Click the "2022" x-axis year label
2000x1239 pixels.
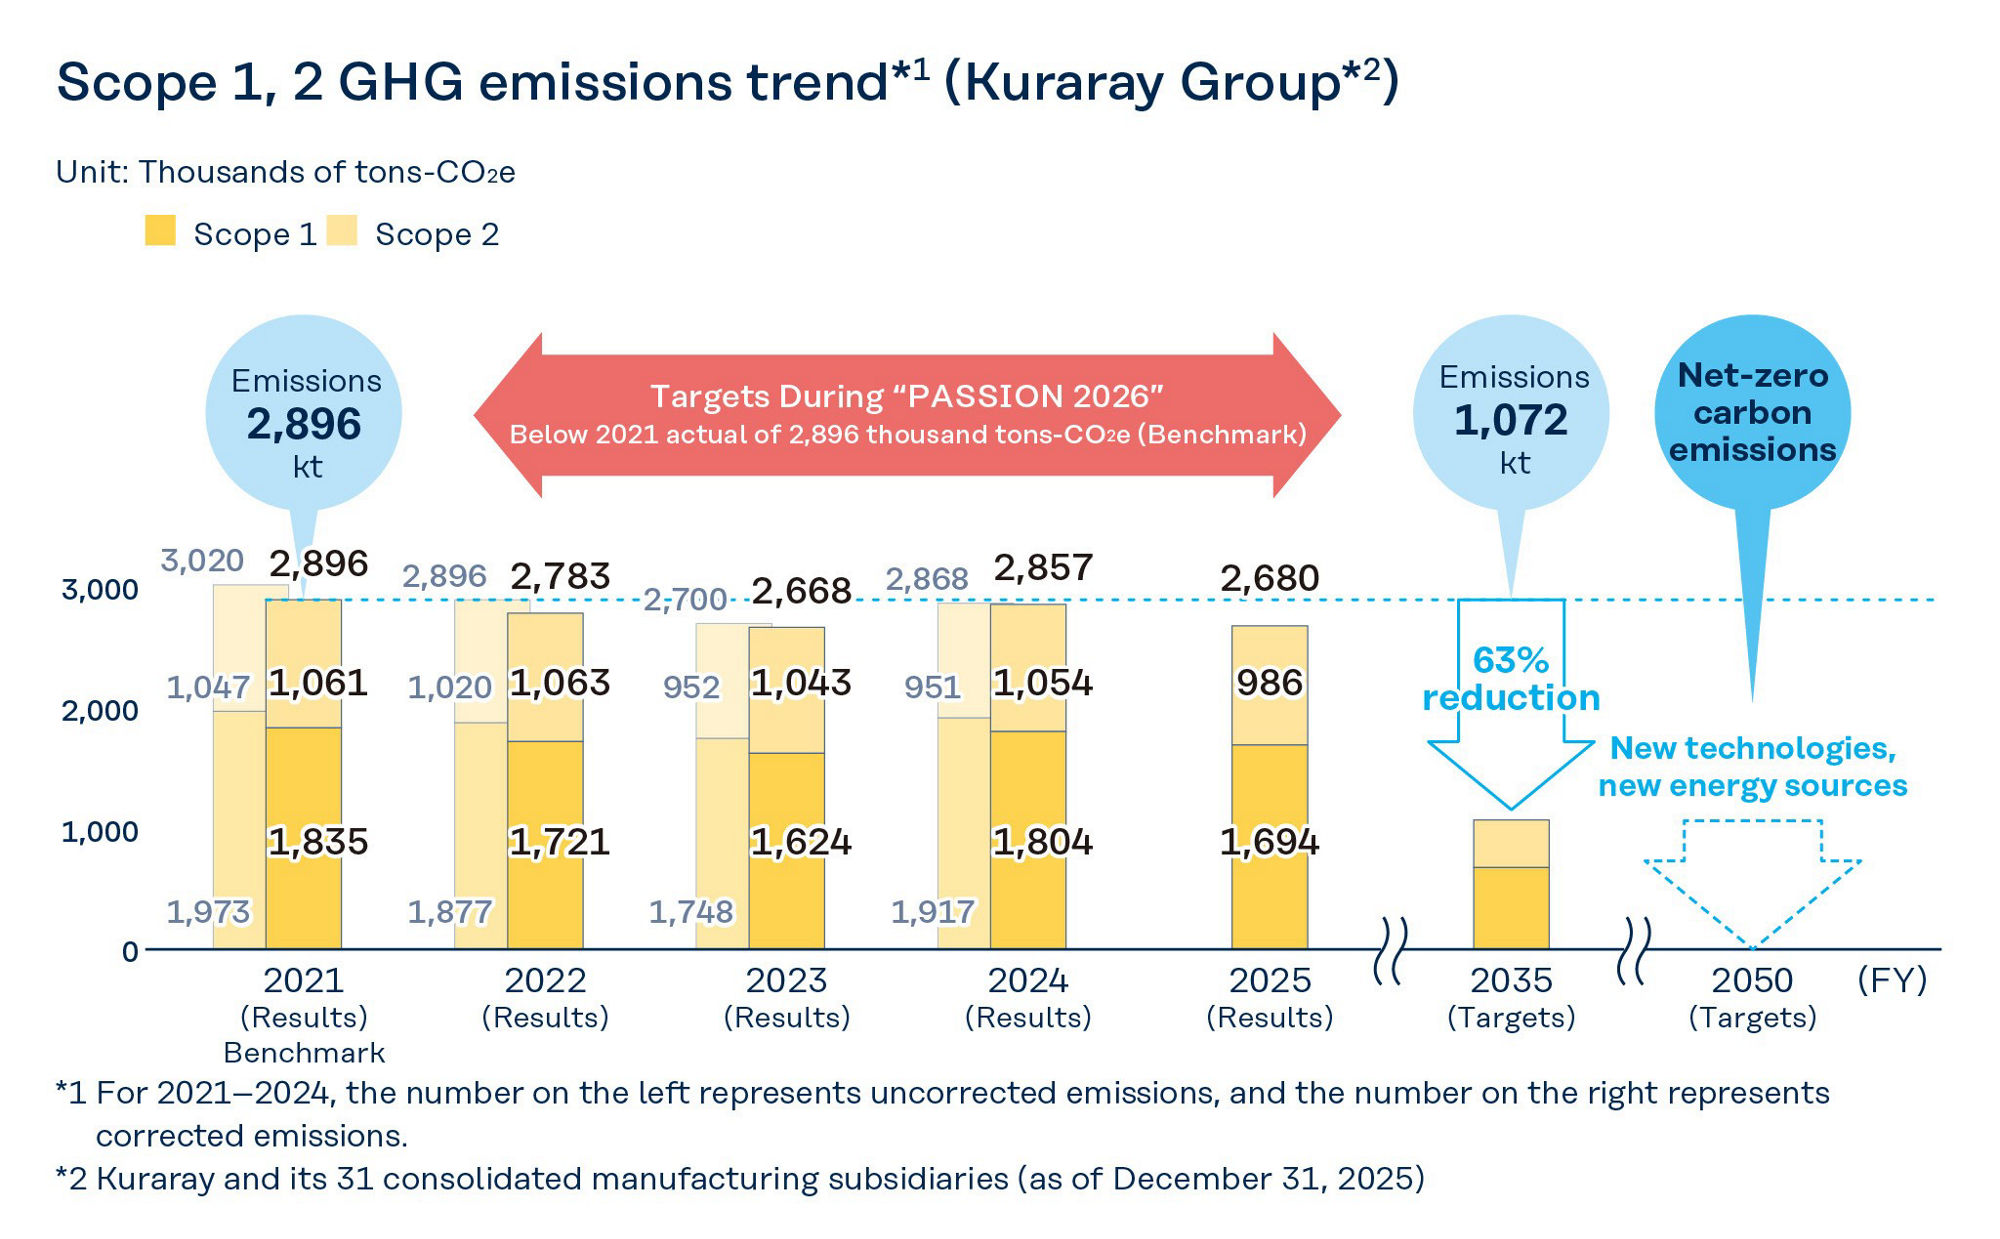click(x=545, y=980)
